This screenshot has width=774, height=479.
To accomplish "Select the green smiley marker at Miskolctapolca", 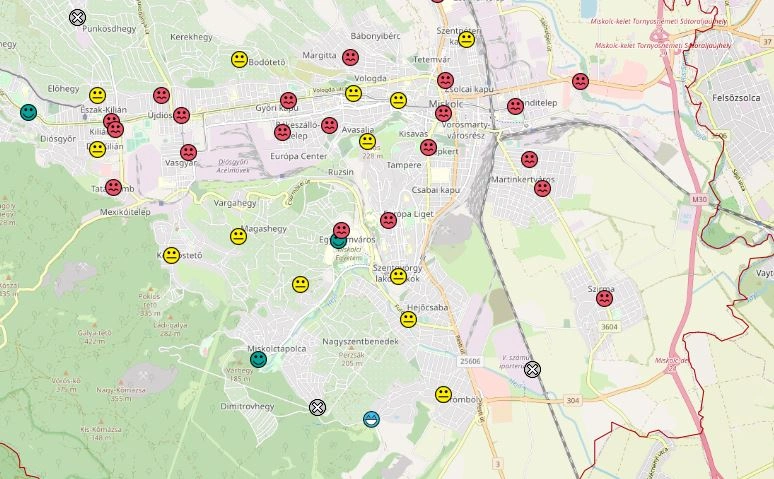I will tap(258, 359).
